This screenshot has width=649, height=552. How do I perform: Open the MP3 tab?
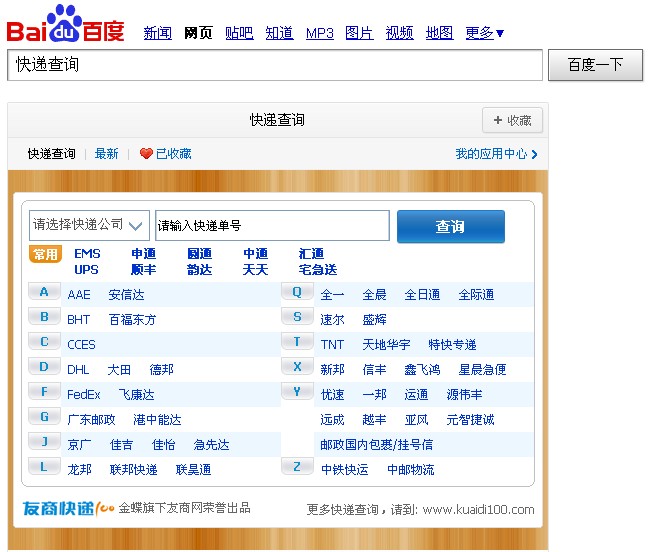[320, 33]
